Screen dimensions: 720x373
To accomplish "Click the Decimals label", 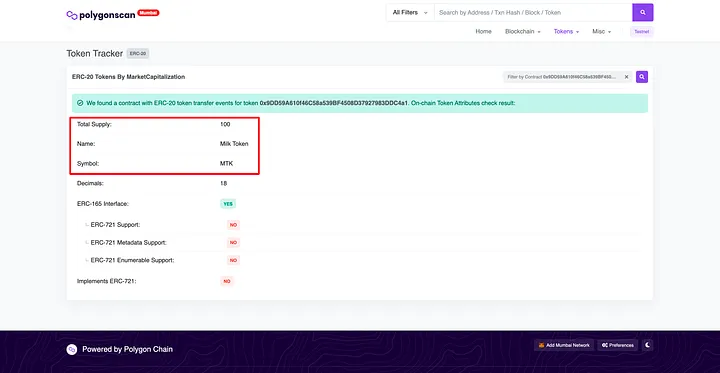I will 90,183.
